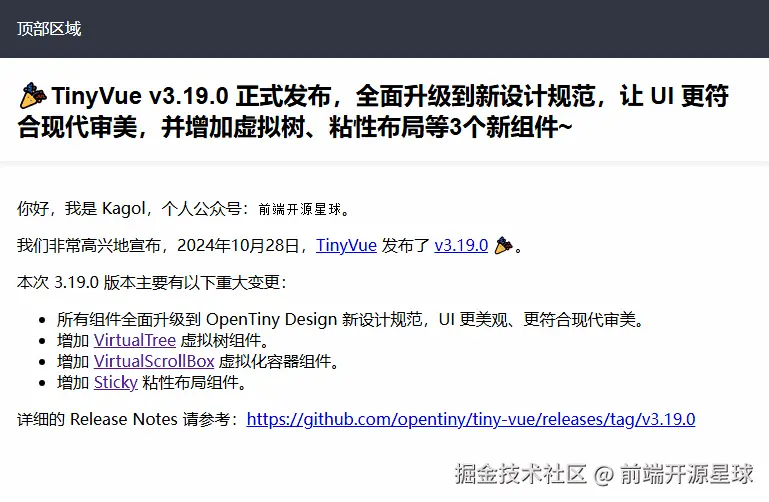The height and width of the screenshot is (502, 769).
Task: Click the greeting '你好,我是 Kagol'
Action: click(81, 209)
